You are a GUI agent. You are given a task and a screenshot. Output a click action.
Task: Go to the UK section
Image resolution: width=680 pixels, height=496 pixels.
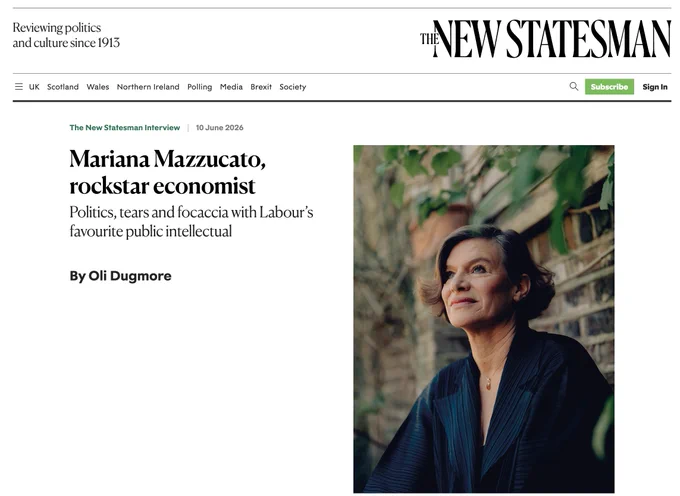(x=34, y=87)
